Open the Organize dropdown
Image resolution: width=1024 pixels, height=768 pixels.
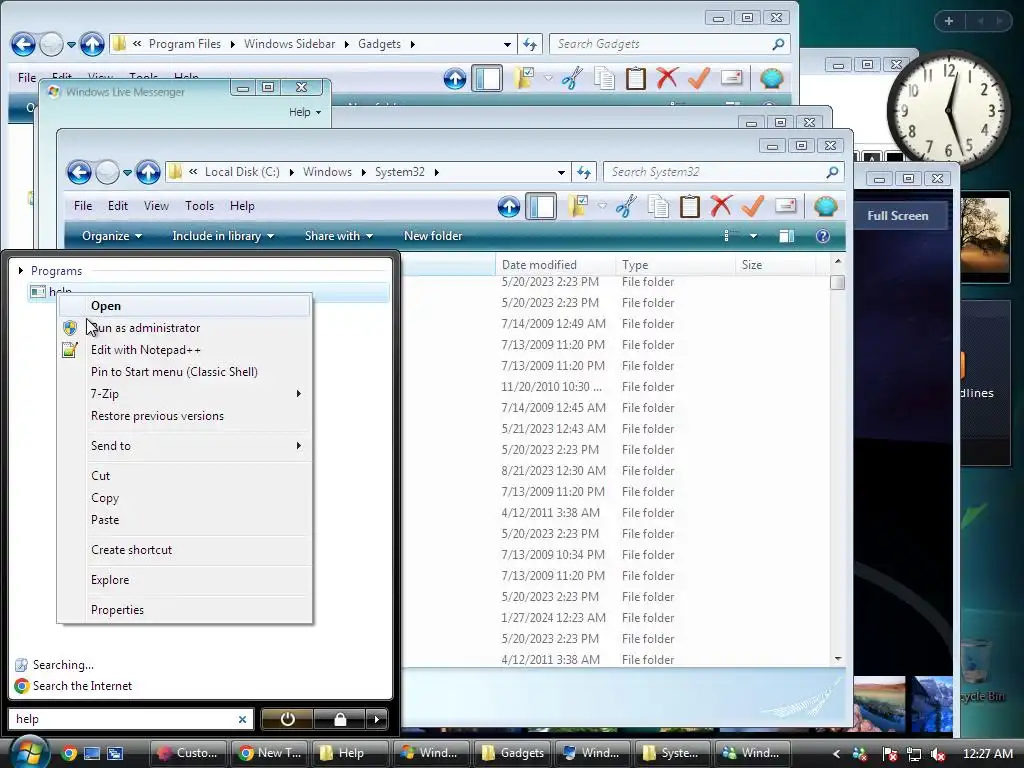coord(112,236)
